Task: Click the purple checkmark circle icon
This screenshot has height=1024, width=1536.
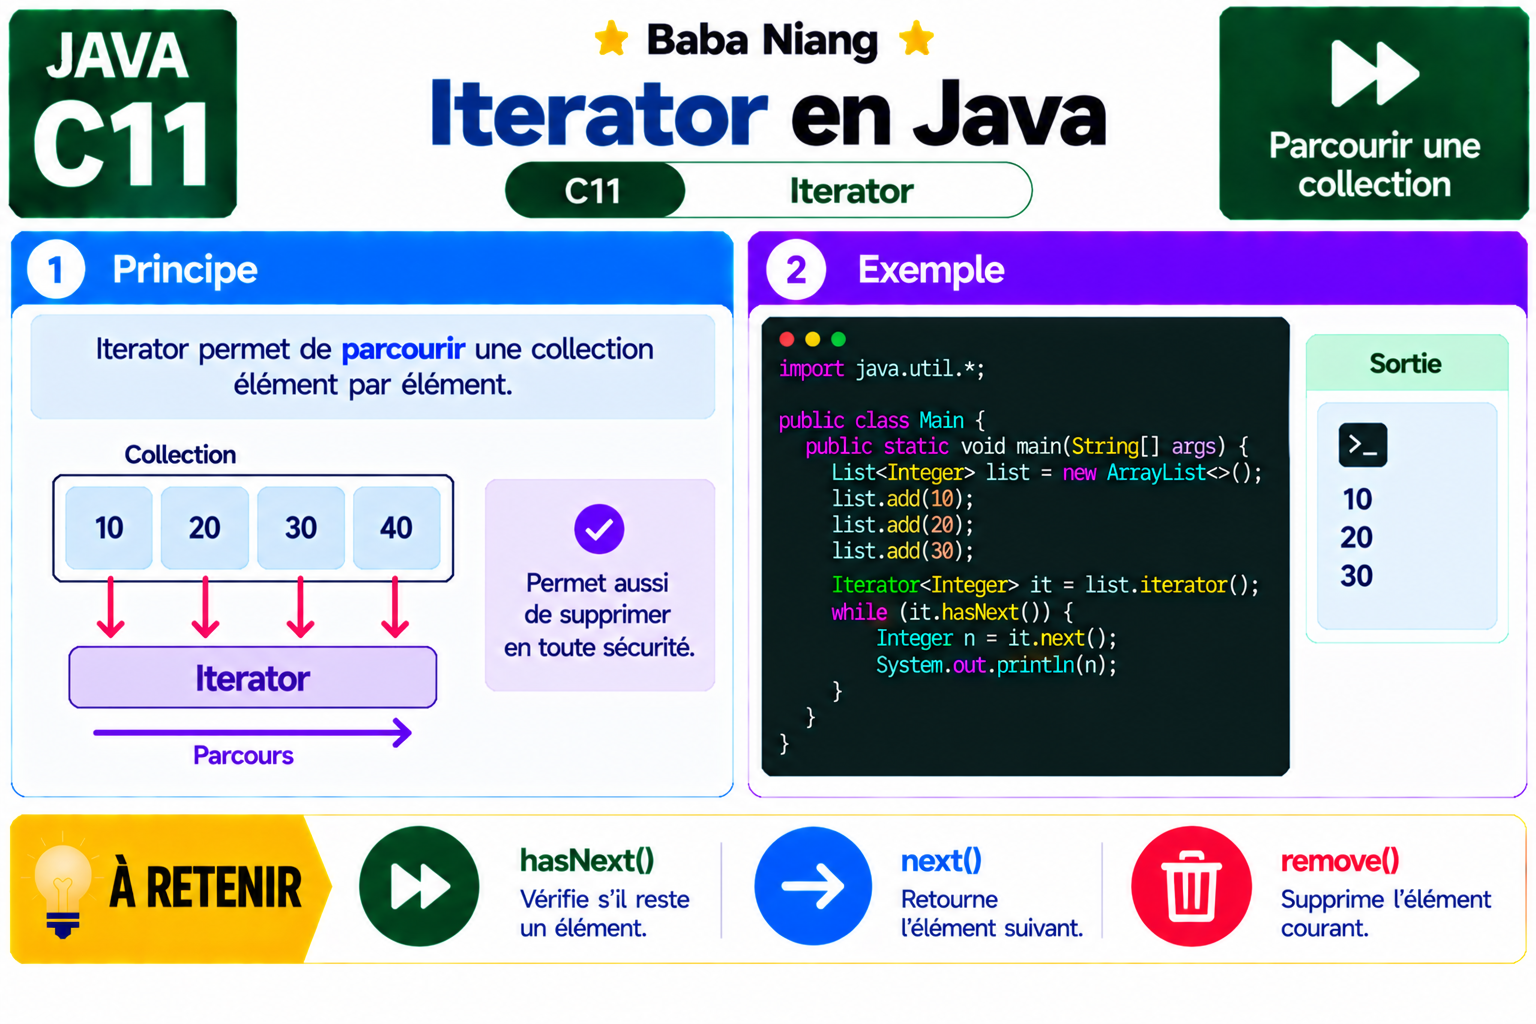Action: coord(599,529)
